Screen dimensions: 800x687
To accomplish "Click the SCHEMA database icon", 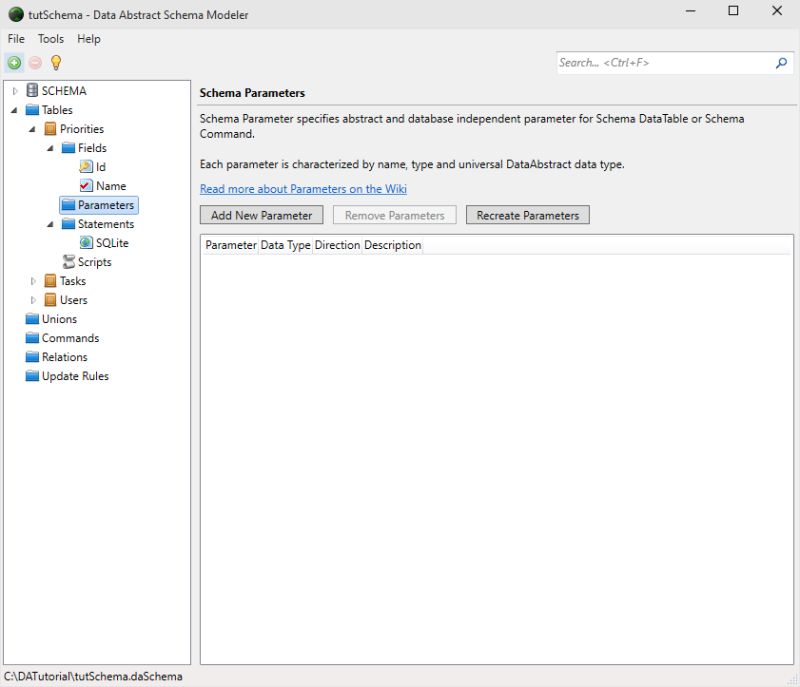I will tap(32, 90).
